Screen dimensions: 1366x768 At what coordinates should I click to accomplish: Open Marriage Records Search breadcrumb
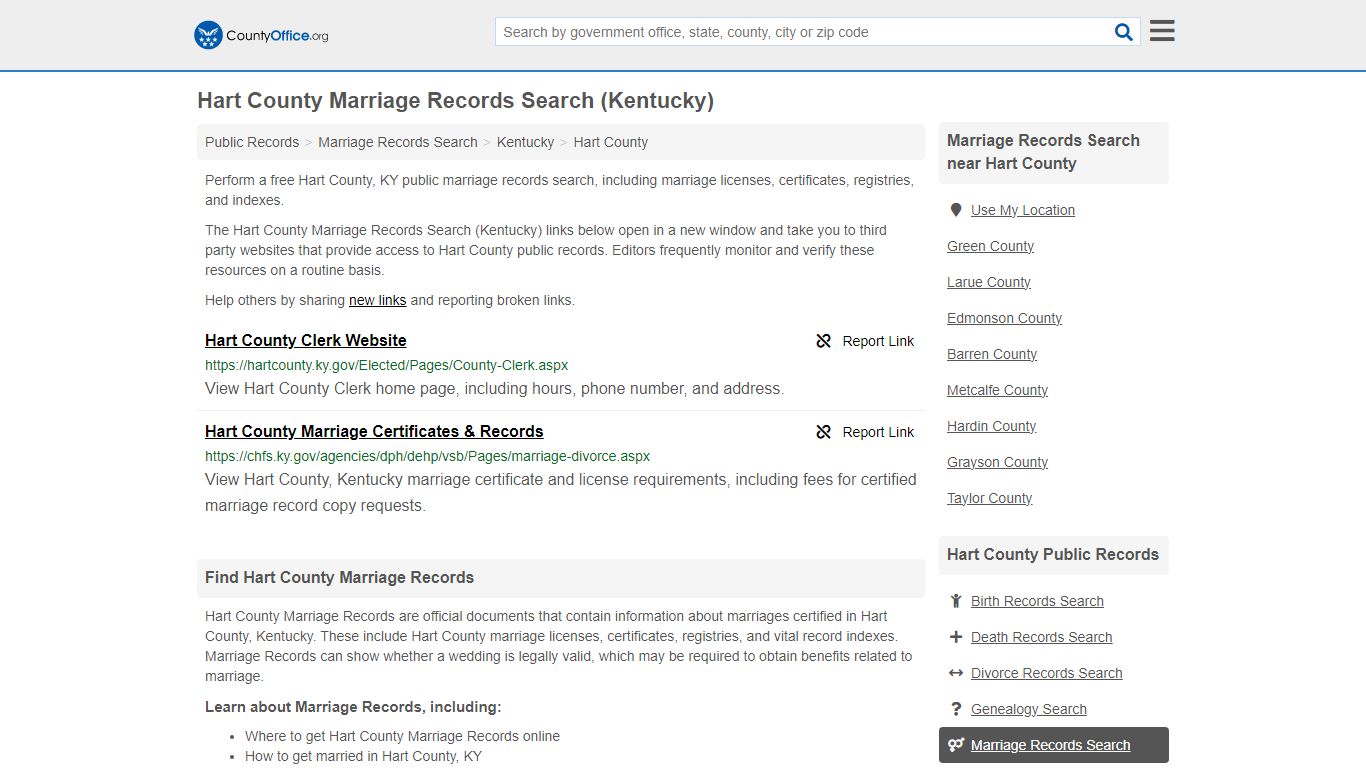point(398,142)
